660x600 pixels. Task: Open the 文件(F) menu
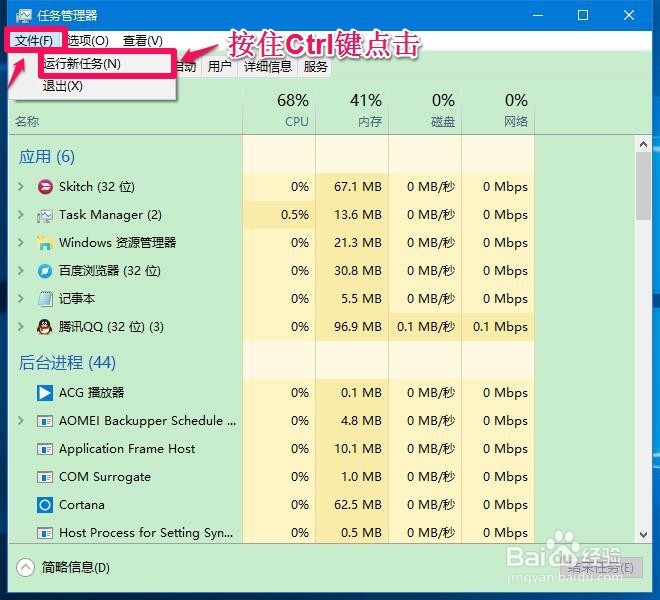tap(34, 40)
